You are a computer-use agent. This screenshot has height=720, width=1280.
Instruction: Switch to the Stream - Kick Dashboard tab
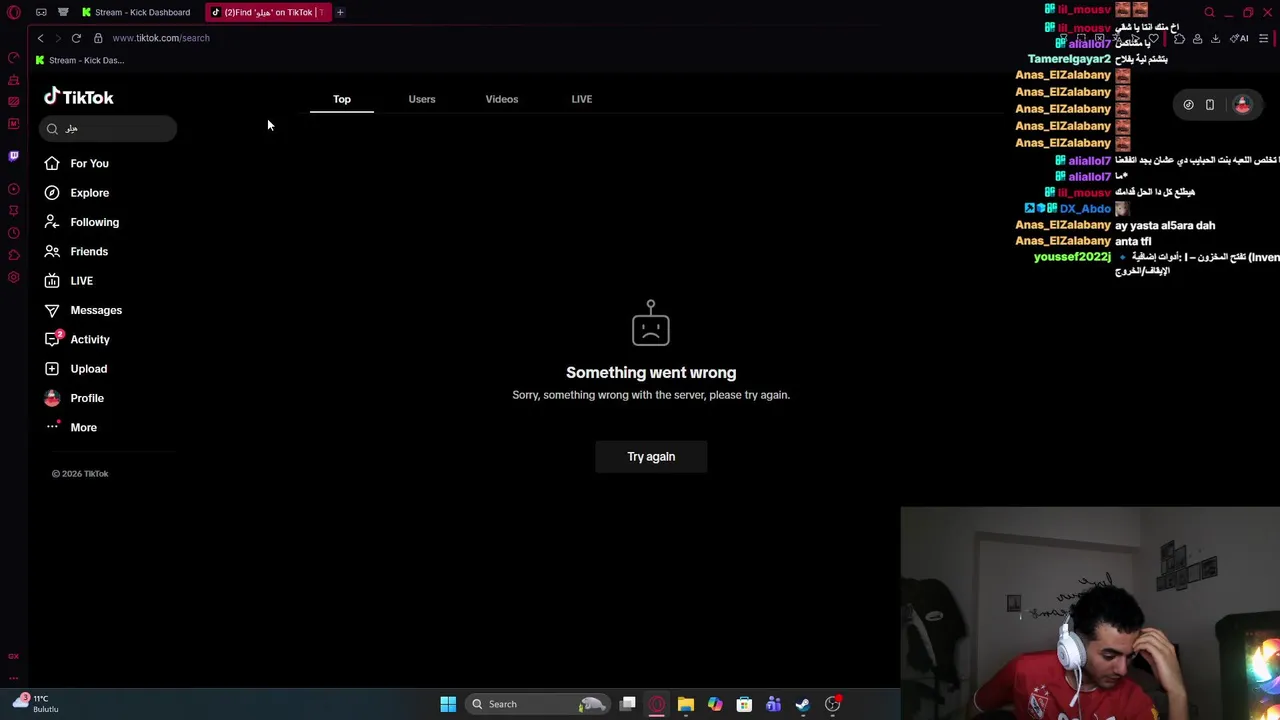(x=137, y=12)
